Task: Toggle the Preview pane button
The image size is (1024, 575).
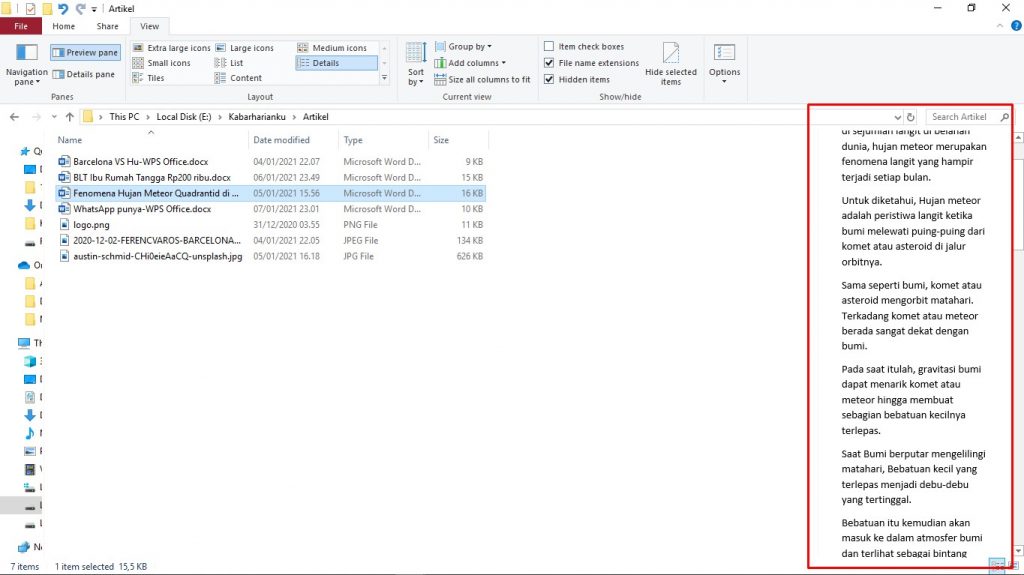Action: (86, 52)
